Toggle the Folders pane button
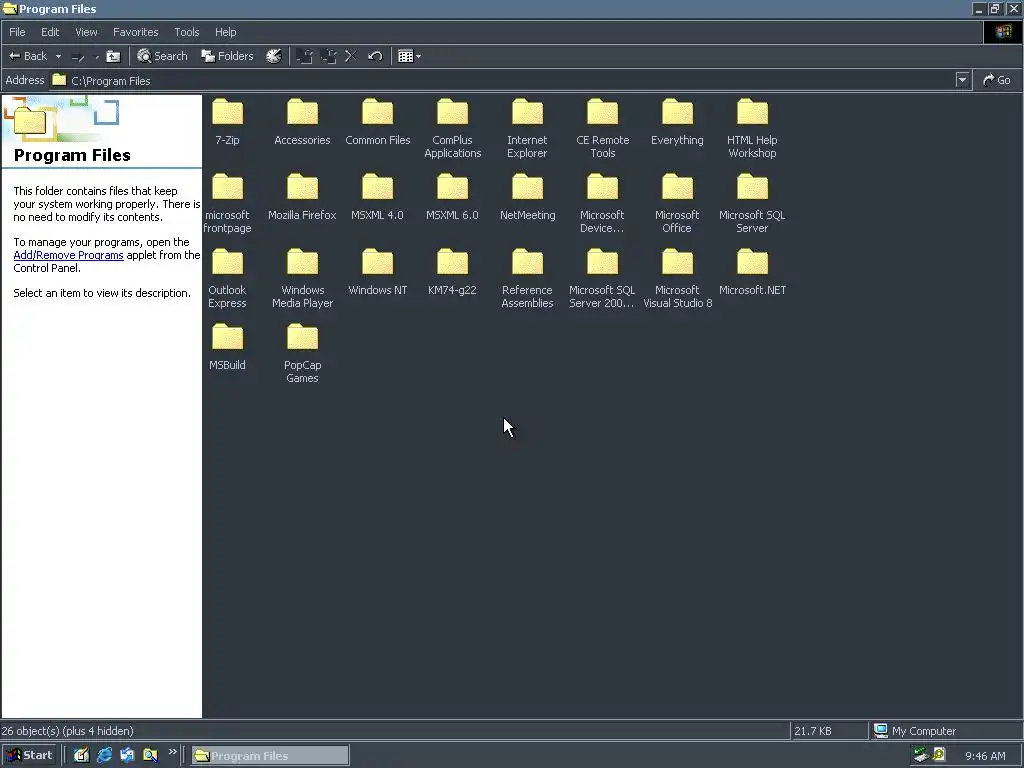Screen dimensions: 1024x768 point(227,56)
